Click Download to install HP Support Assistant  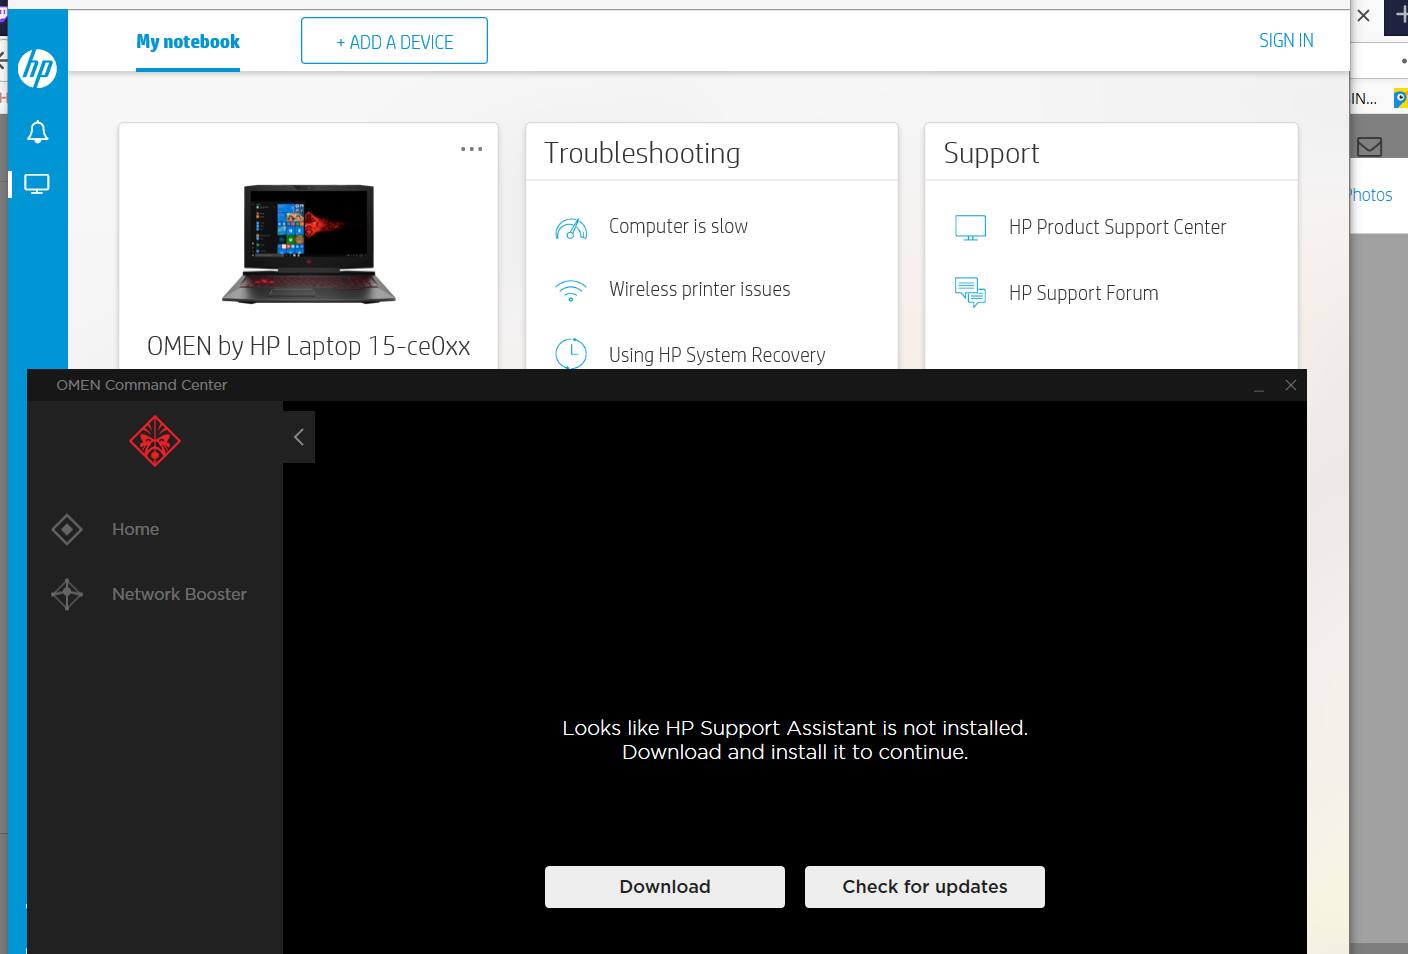click(664, 886)
